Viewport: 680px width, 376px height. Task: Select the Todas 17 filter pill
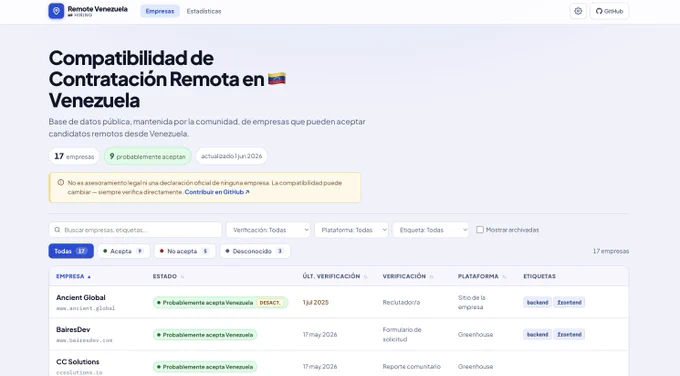[71, 251]
